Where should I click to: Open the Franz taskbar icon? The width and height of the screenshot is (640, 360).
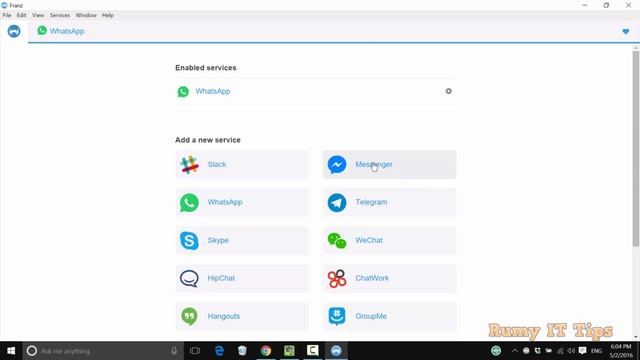336,351
